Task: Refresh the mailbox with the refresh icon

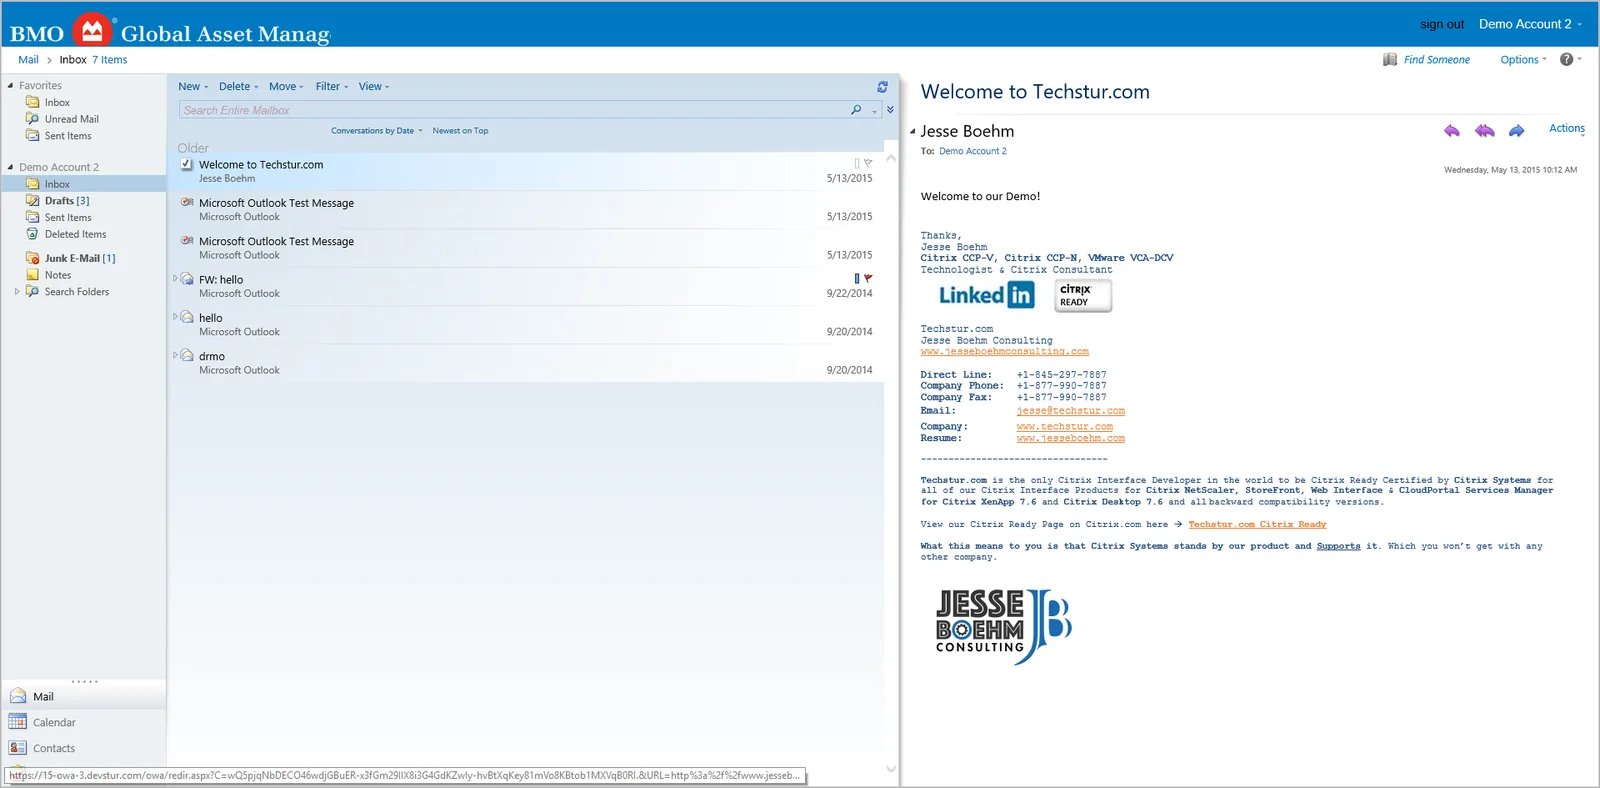Action: point(882,87)
